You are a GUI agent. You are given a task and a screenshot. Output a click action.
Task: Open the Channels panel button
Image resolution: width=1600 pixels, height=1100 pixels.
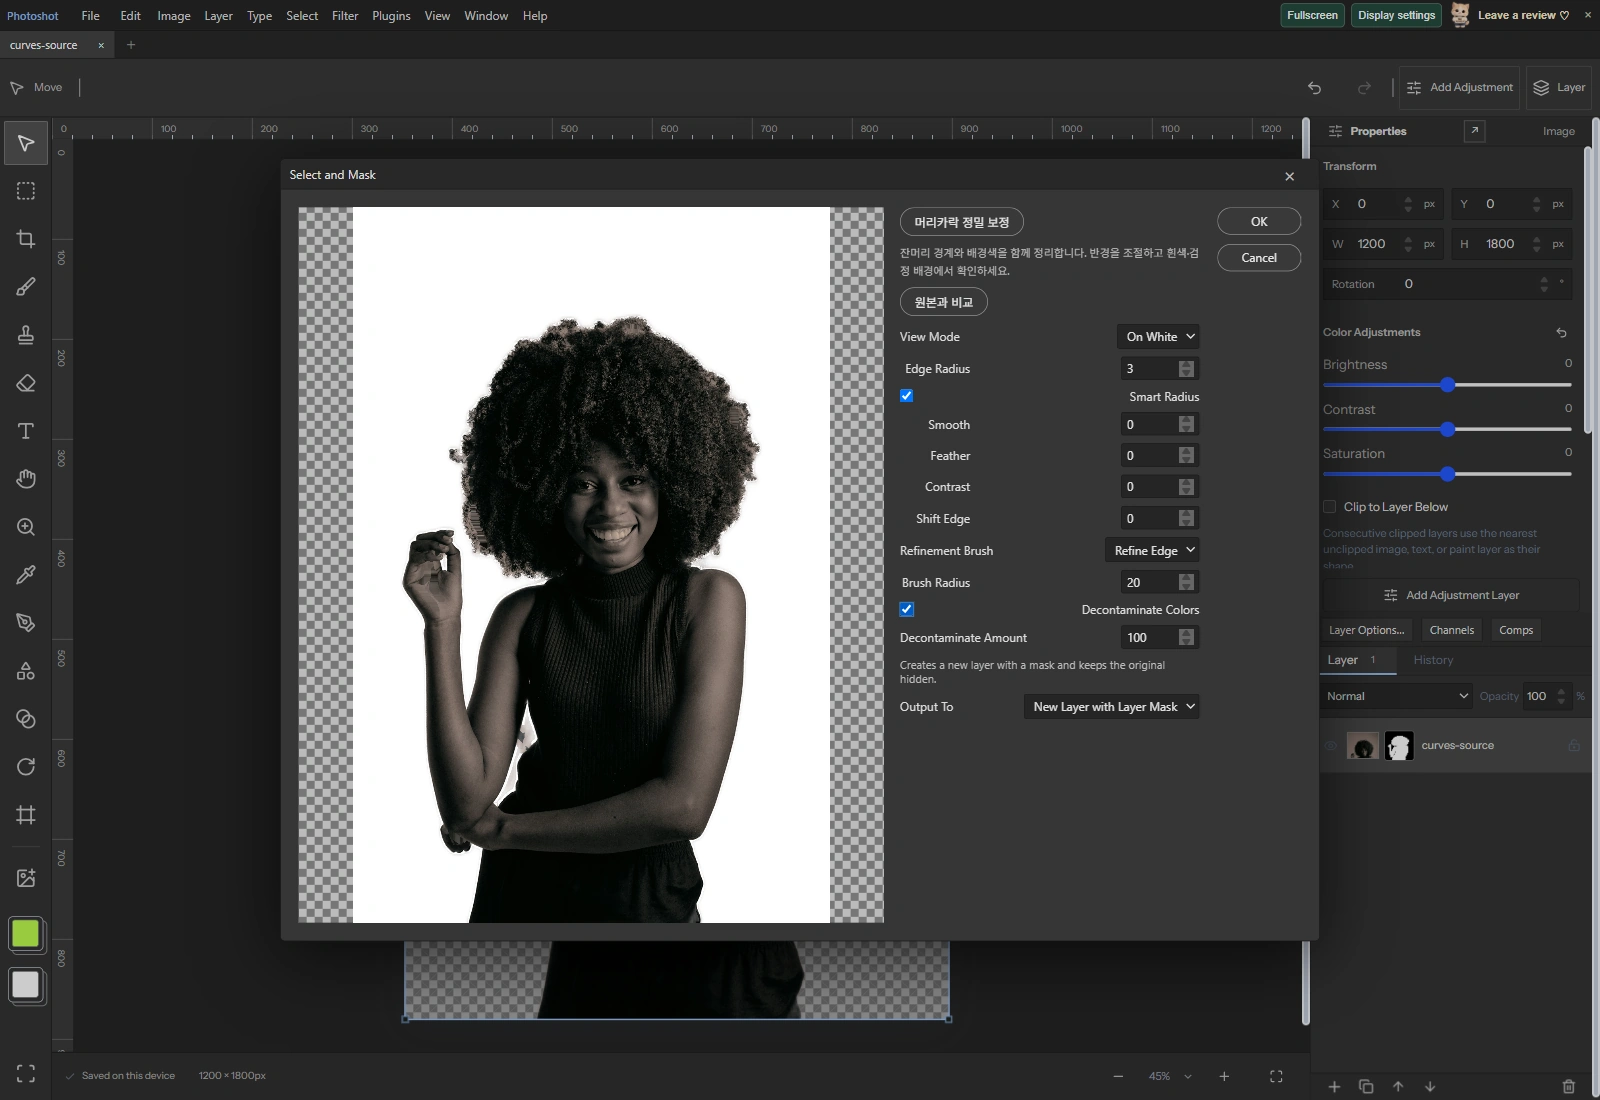pos(1451,630)
